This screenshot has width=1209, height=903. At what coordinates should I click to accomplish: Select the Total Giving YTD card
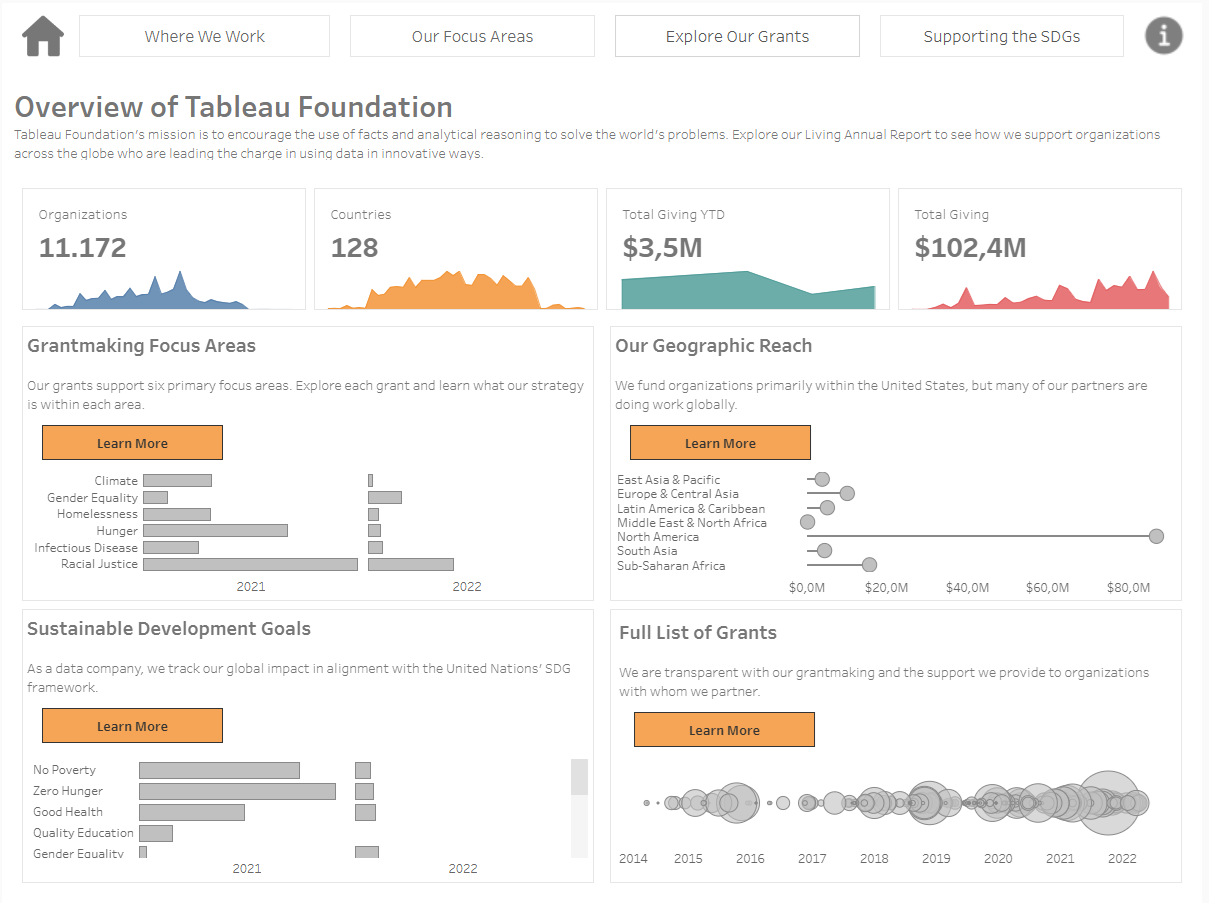[x=748, y=249]
